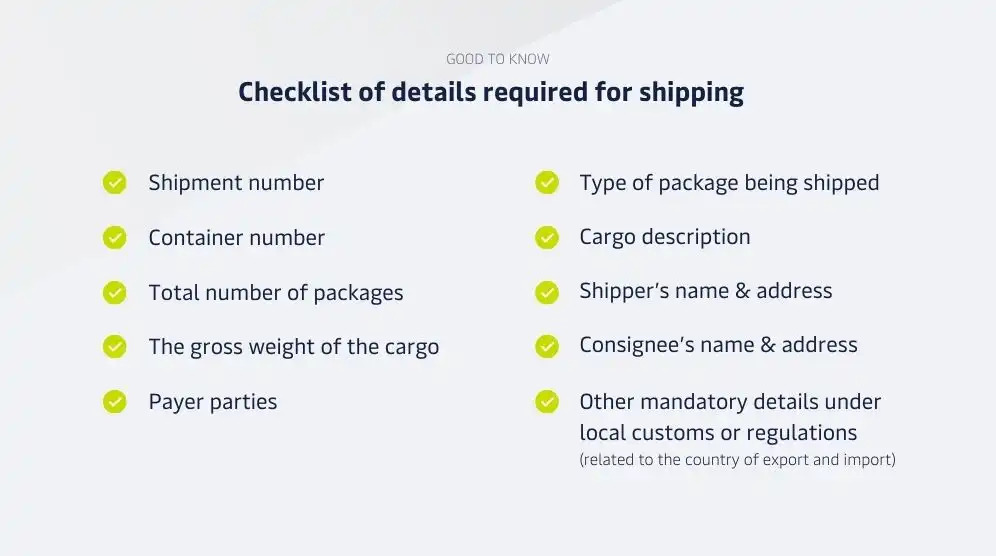Click the GOOD TO KNOW caption

click(498, 59)
